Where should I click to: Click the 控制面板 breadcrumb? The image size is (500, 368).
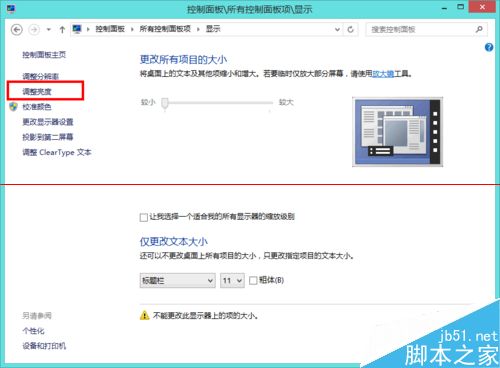110,29
